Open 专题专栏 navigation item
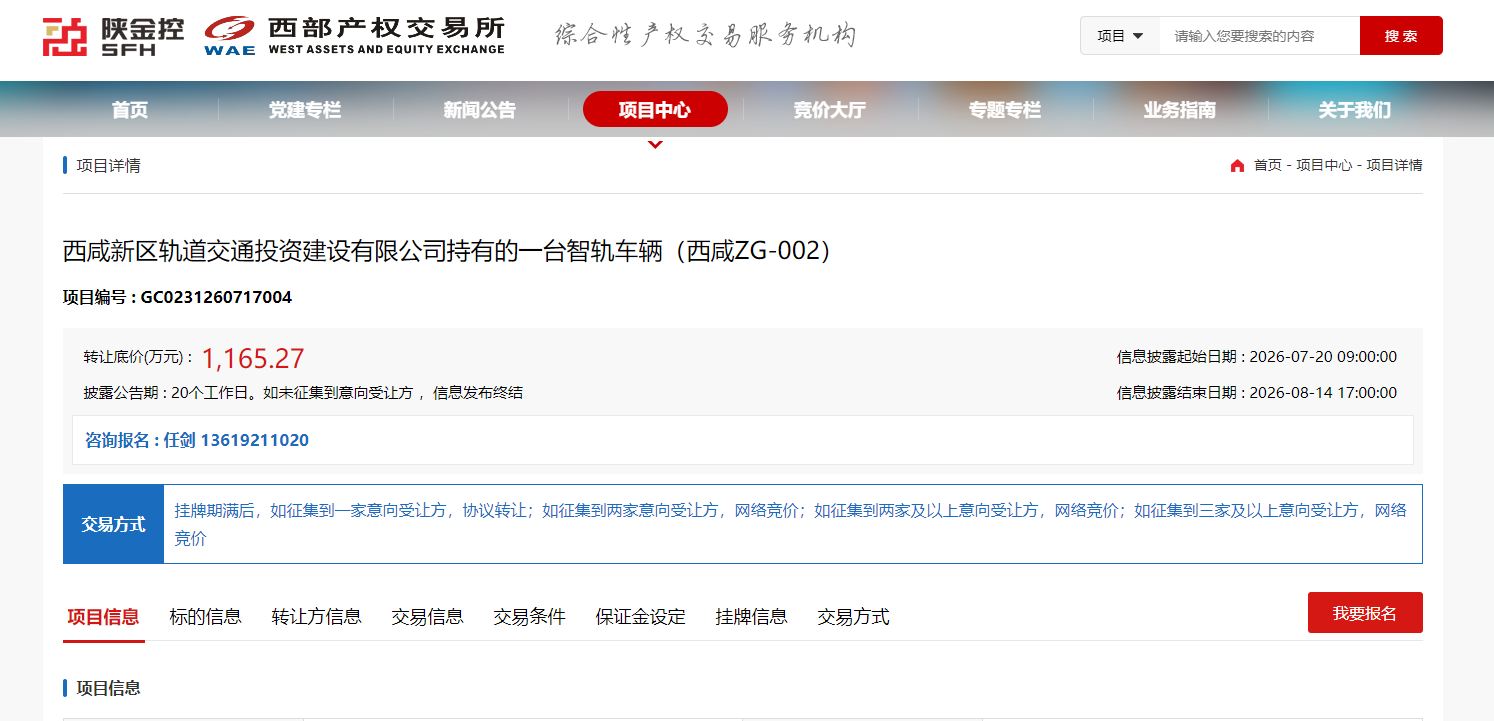1494x721 pixels. pyautogui.click(x=1005, y=110)
